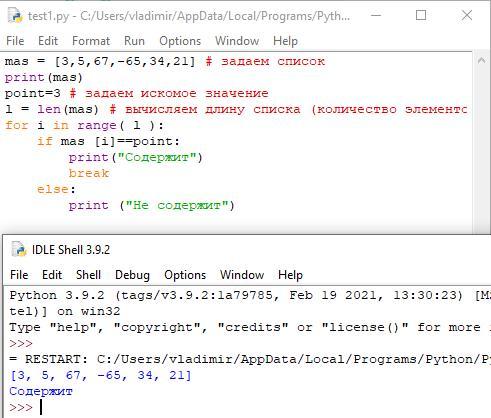Open IDLE Shell Options menu
The image size is (491, 418).
(185, 275)
